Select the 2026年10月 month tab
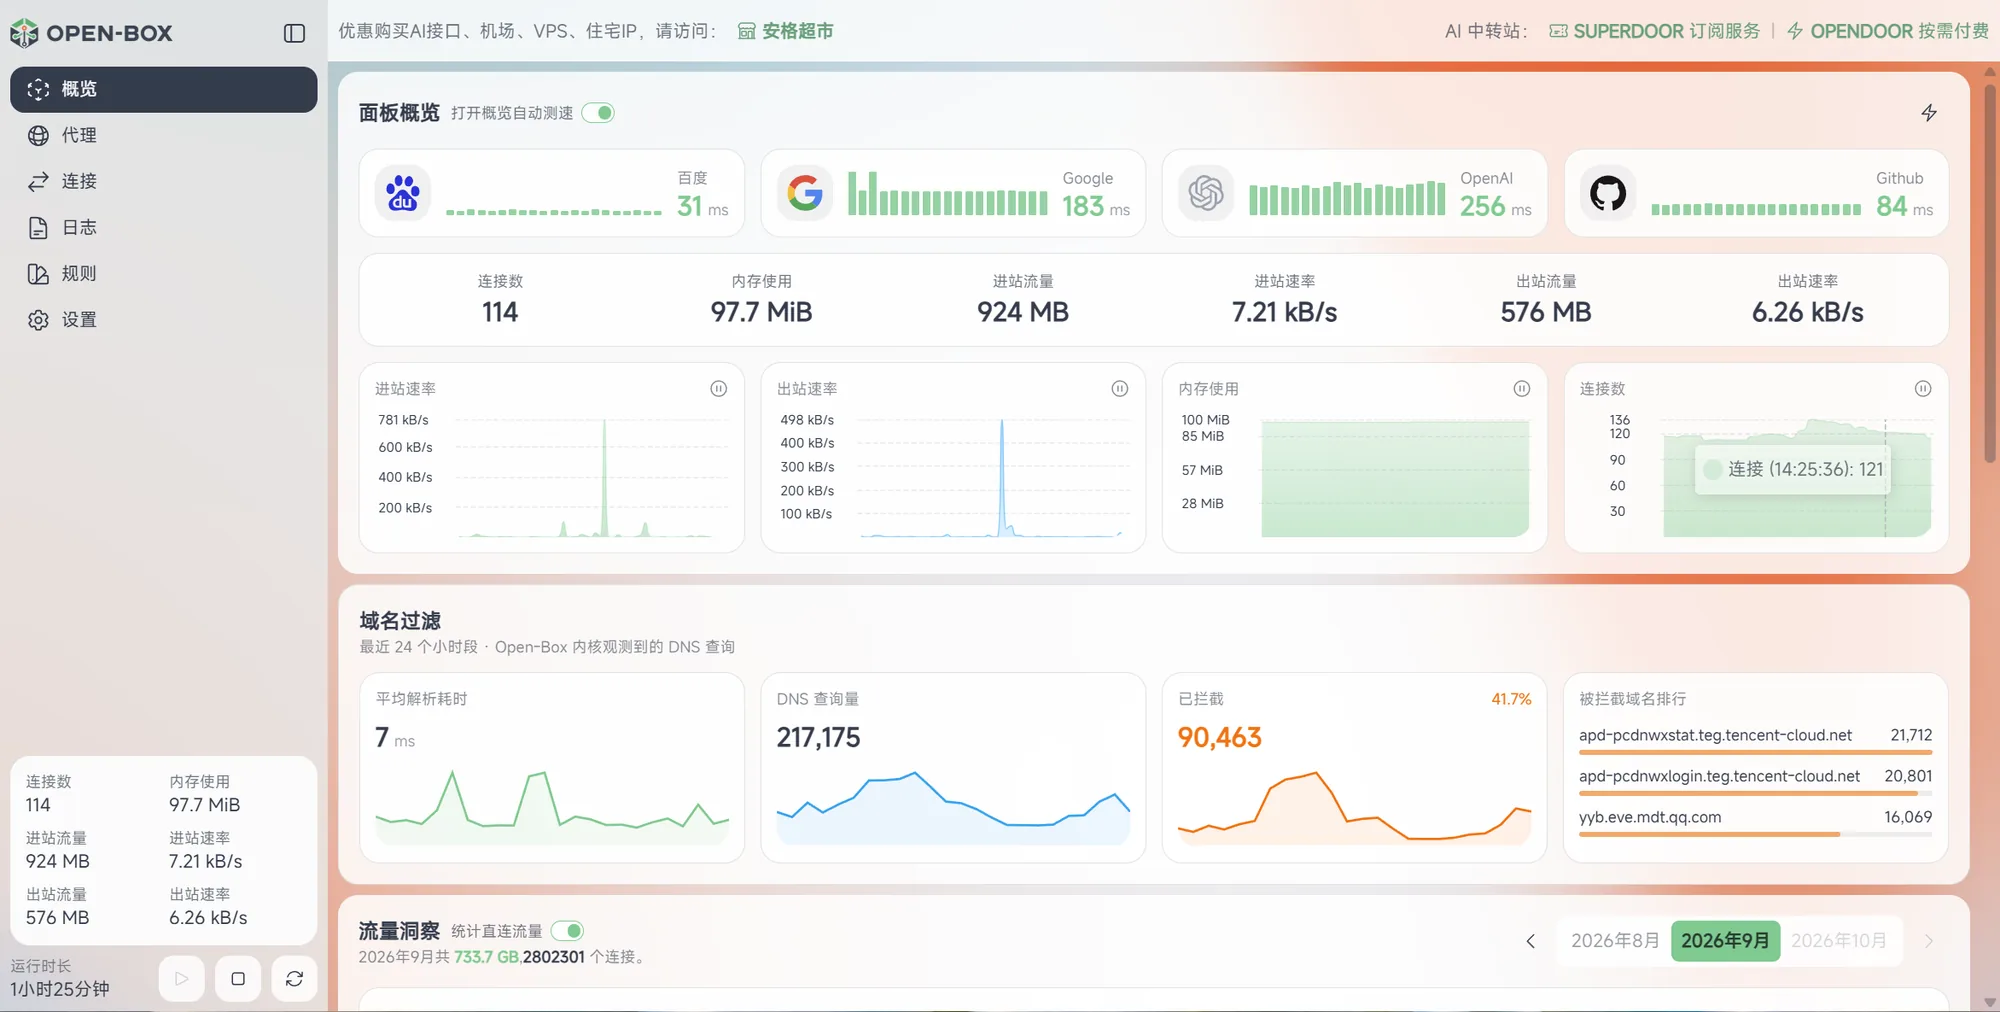This screenshot has width=2000, height=1012. coord(1838,941)
